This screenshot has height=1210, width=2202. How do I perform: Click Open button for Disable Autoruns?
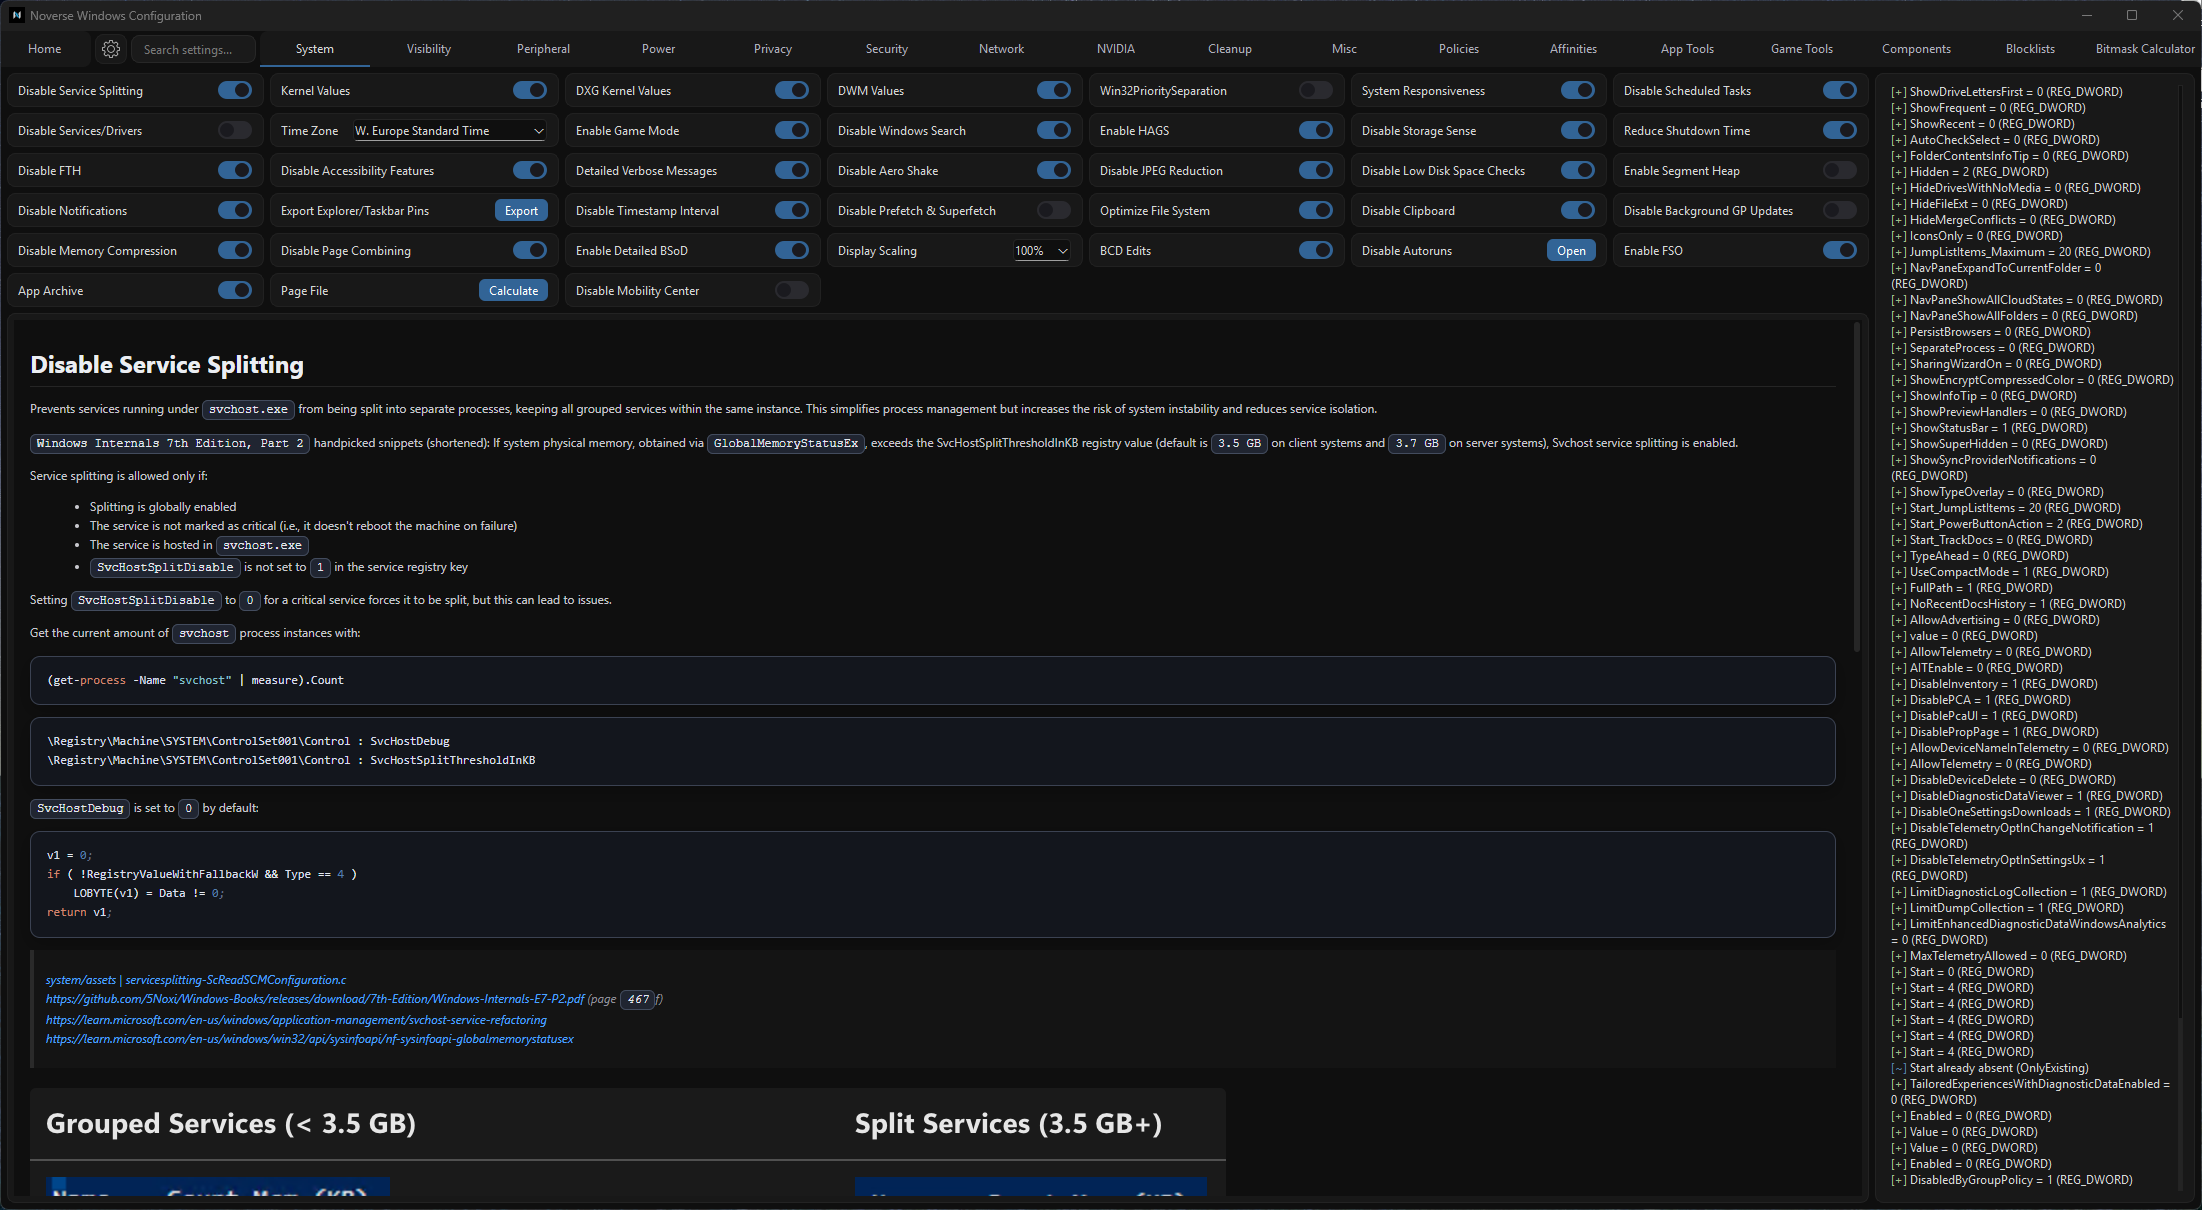[x=1570, y=251]
